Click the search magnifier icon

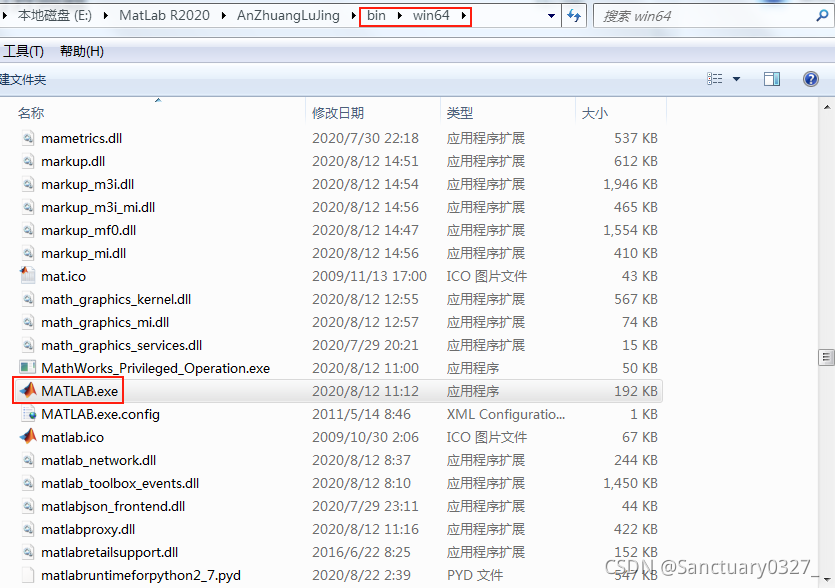822,16
